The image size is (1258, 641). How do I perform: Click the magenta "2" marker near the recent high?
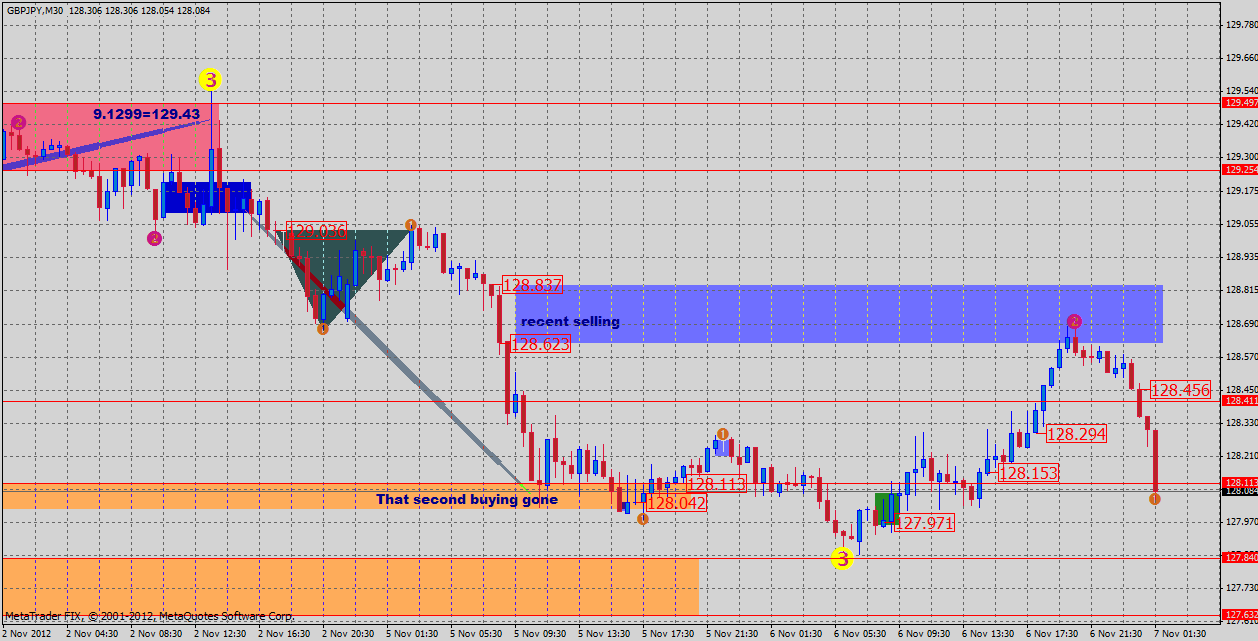click(x=1074, y=321)
